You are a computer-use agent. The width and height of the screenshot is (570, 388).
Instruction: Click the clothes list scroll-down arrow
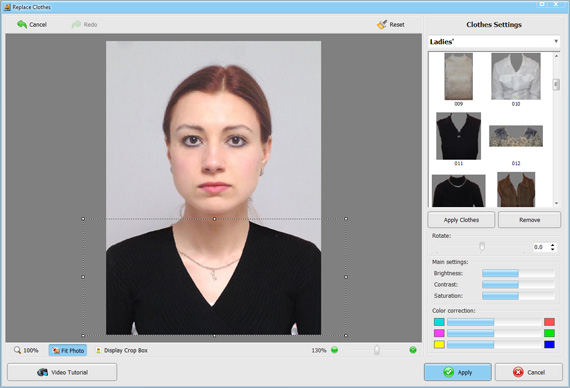pos(556,203)
